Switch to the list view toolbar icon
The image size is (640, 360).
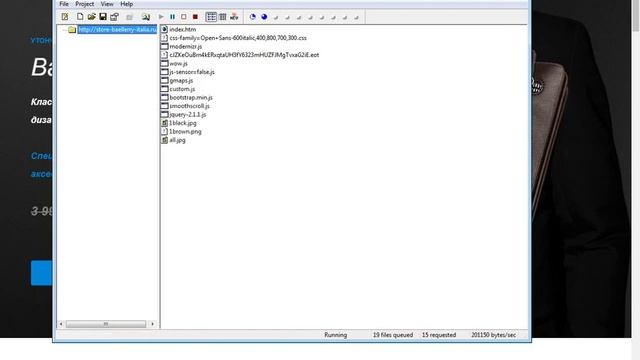[x=211, y=17]
